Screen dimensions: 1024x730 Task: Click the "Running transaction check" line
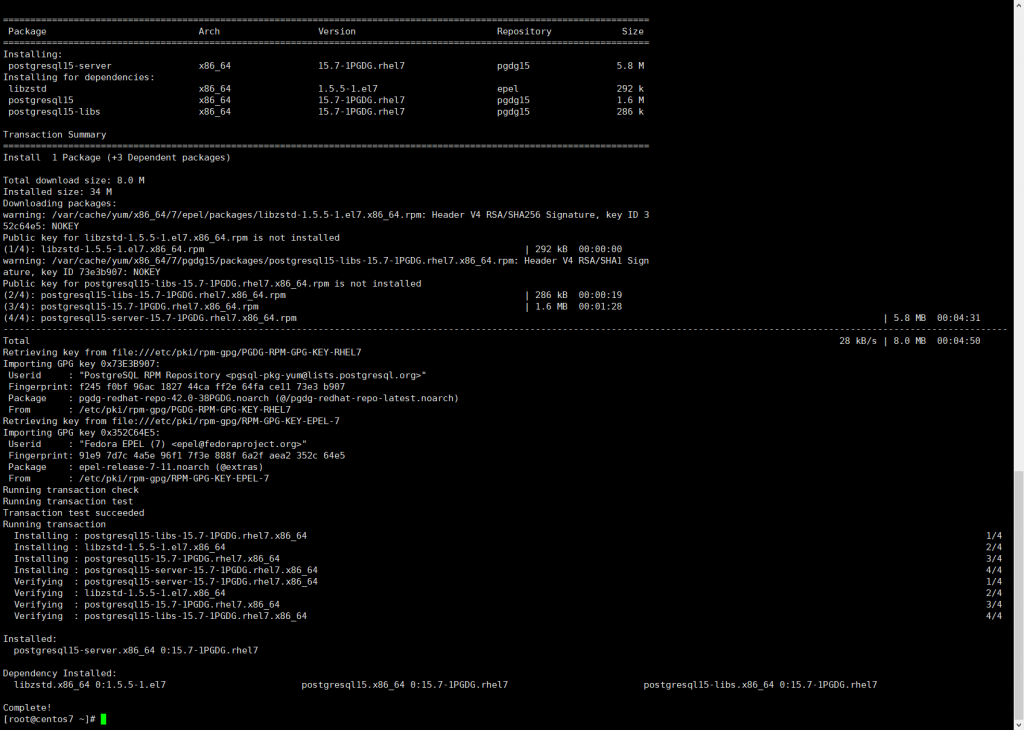point(71,490)
